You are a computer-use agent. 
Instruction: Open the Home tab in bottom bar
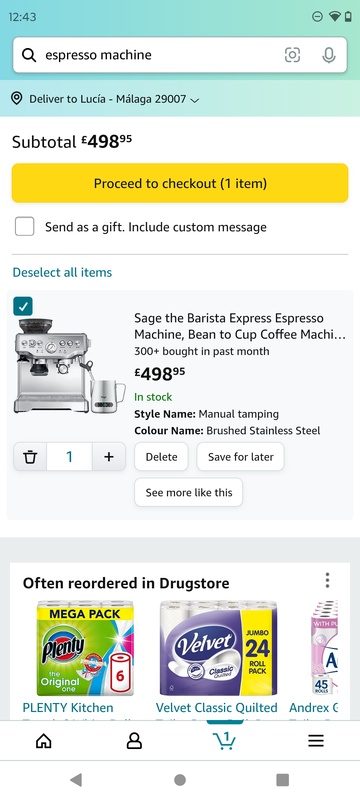click(x=44, y=741)
